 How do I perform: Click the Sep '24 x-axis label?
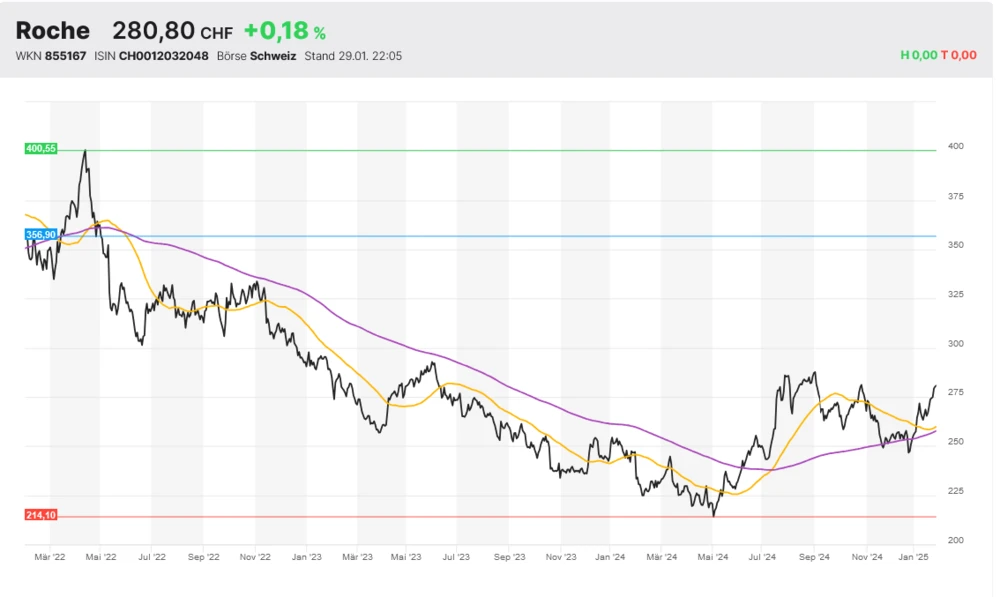[815, 556]
